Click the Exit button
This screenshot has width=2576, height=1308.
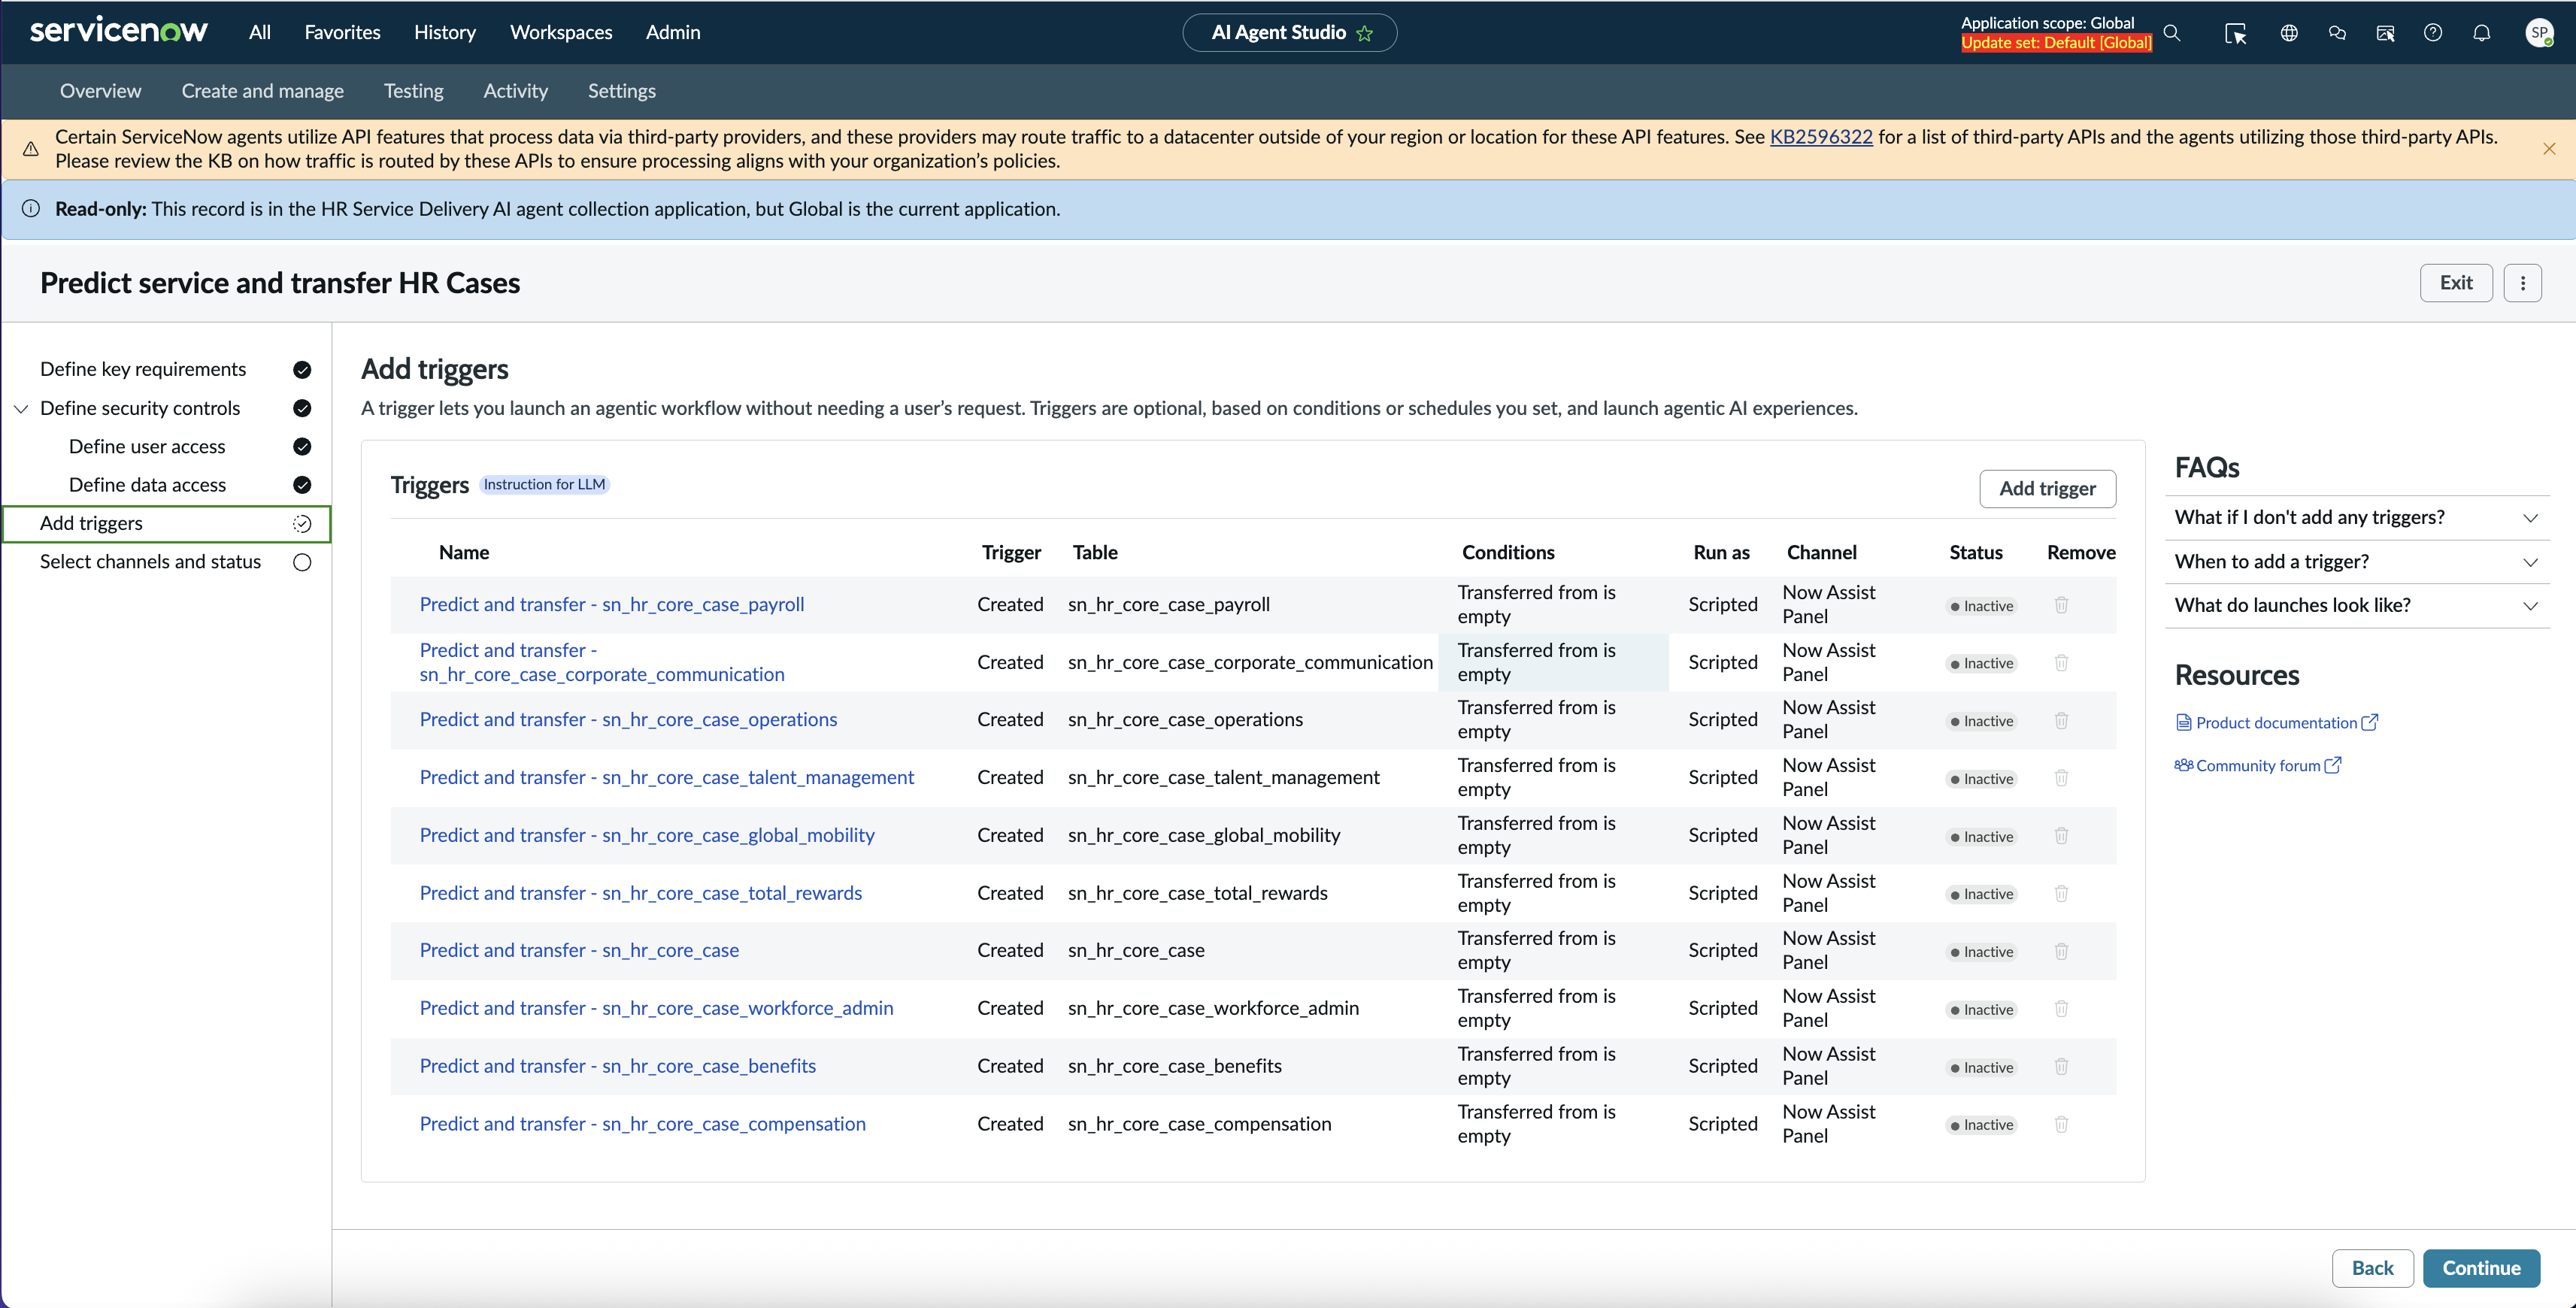[x=2456, y=283]
